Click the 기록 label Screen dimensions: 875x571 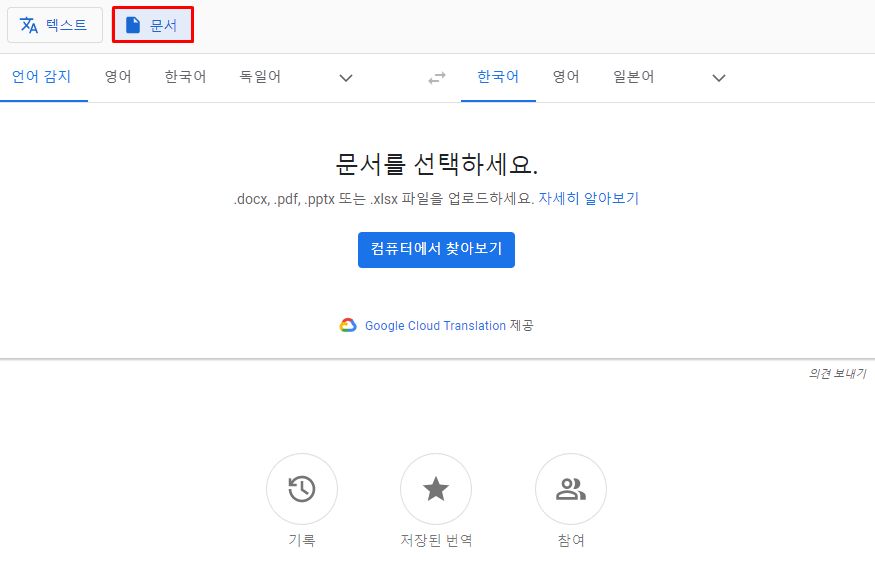pyautogui.click(x=302, y=540)
